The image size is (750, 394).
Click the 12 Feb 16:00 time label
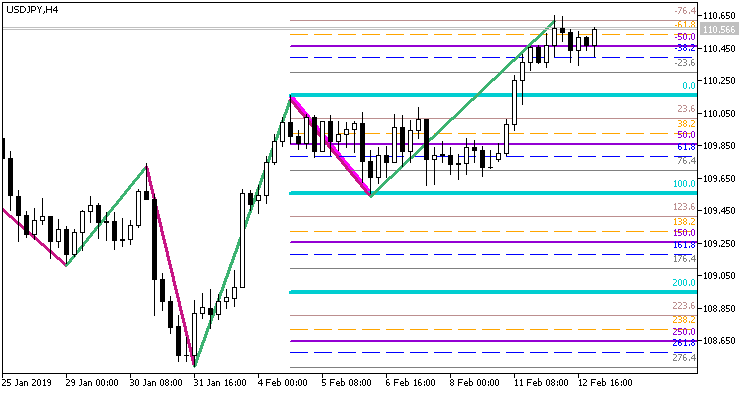[605, 383]
